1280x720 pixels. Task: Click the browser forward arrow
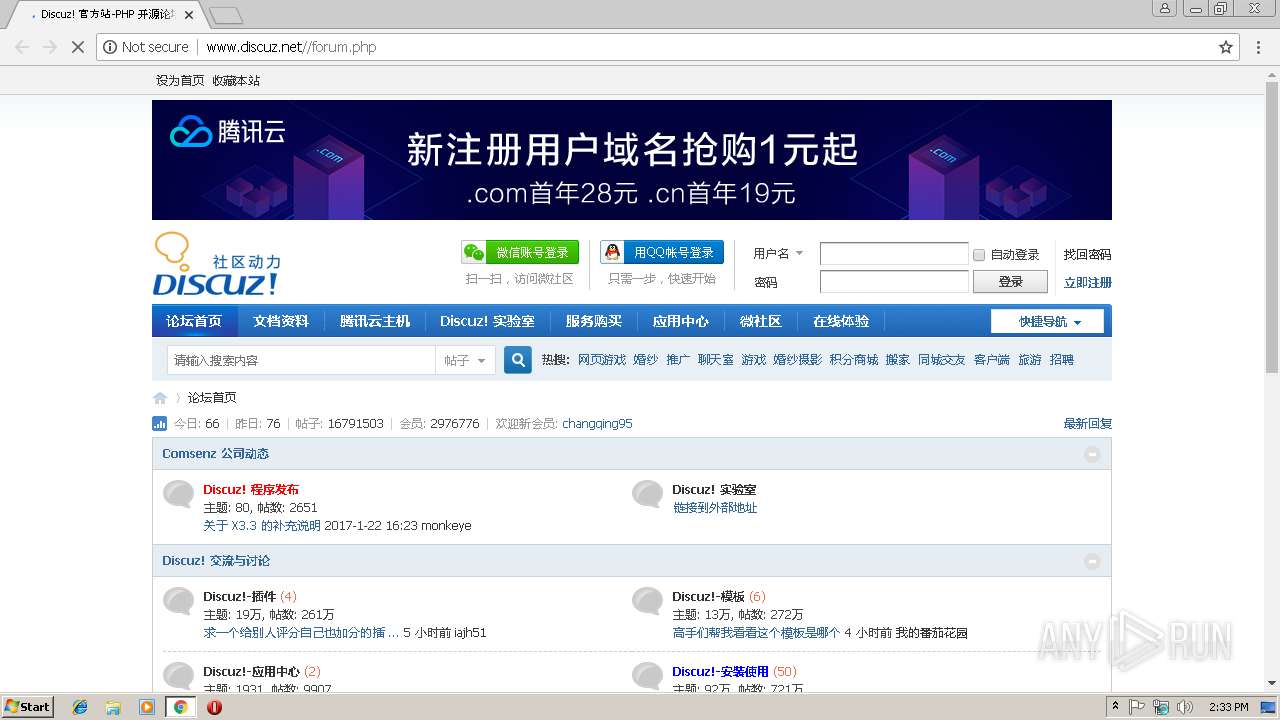tap(49, 47)
